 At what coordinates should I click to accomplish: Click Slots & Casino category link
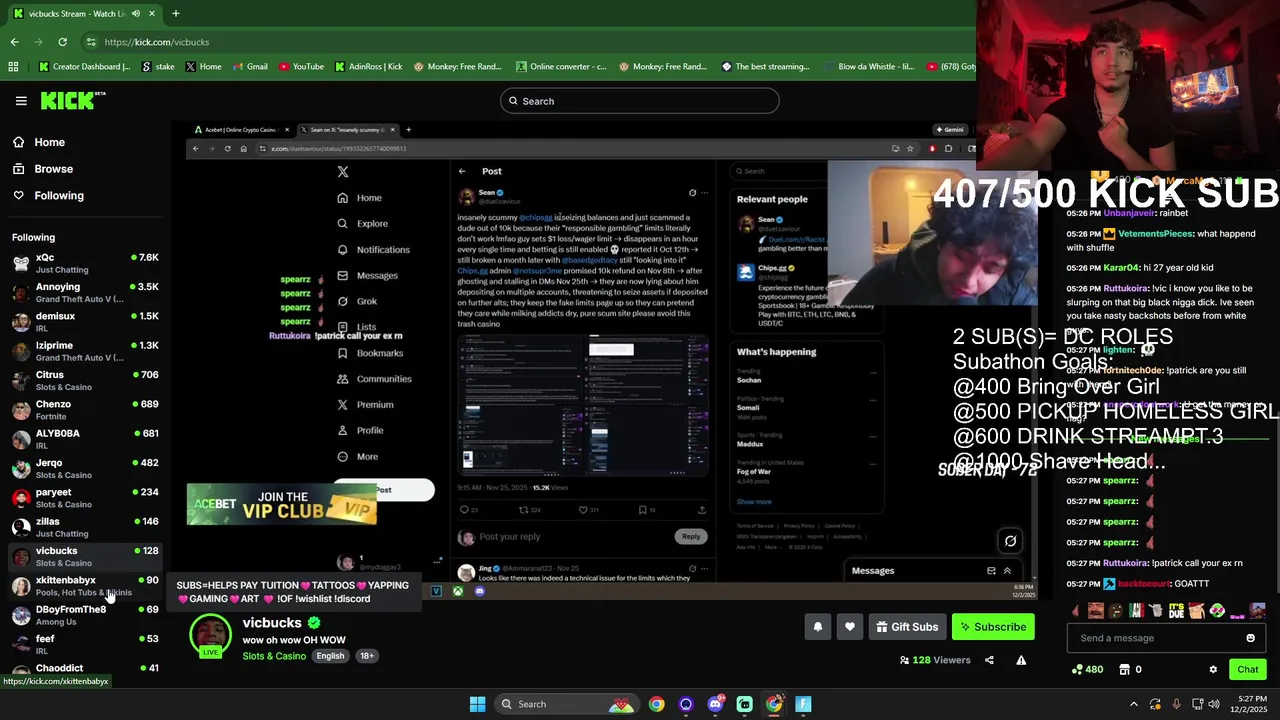[x=274, y=656]
